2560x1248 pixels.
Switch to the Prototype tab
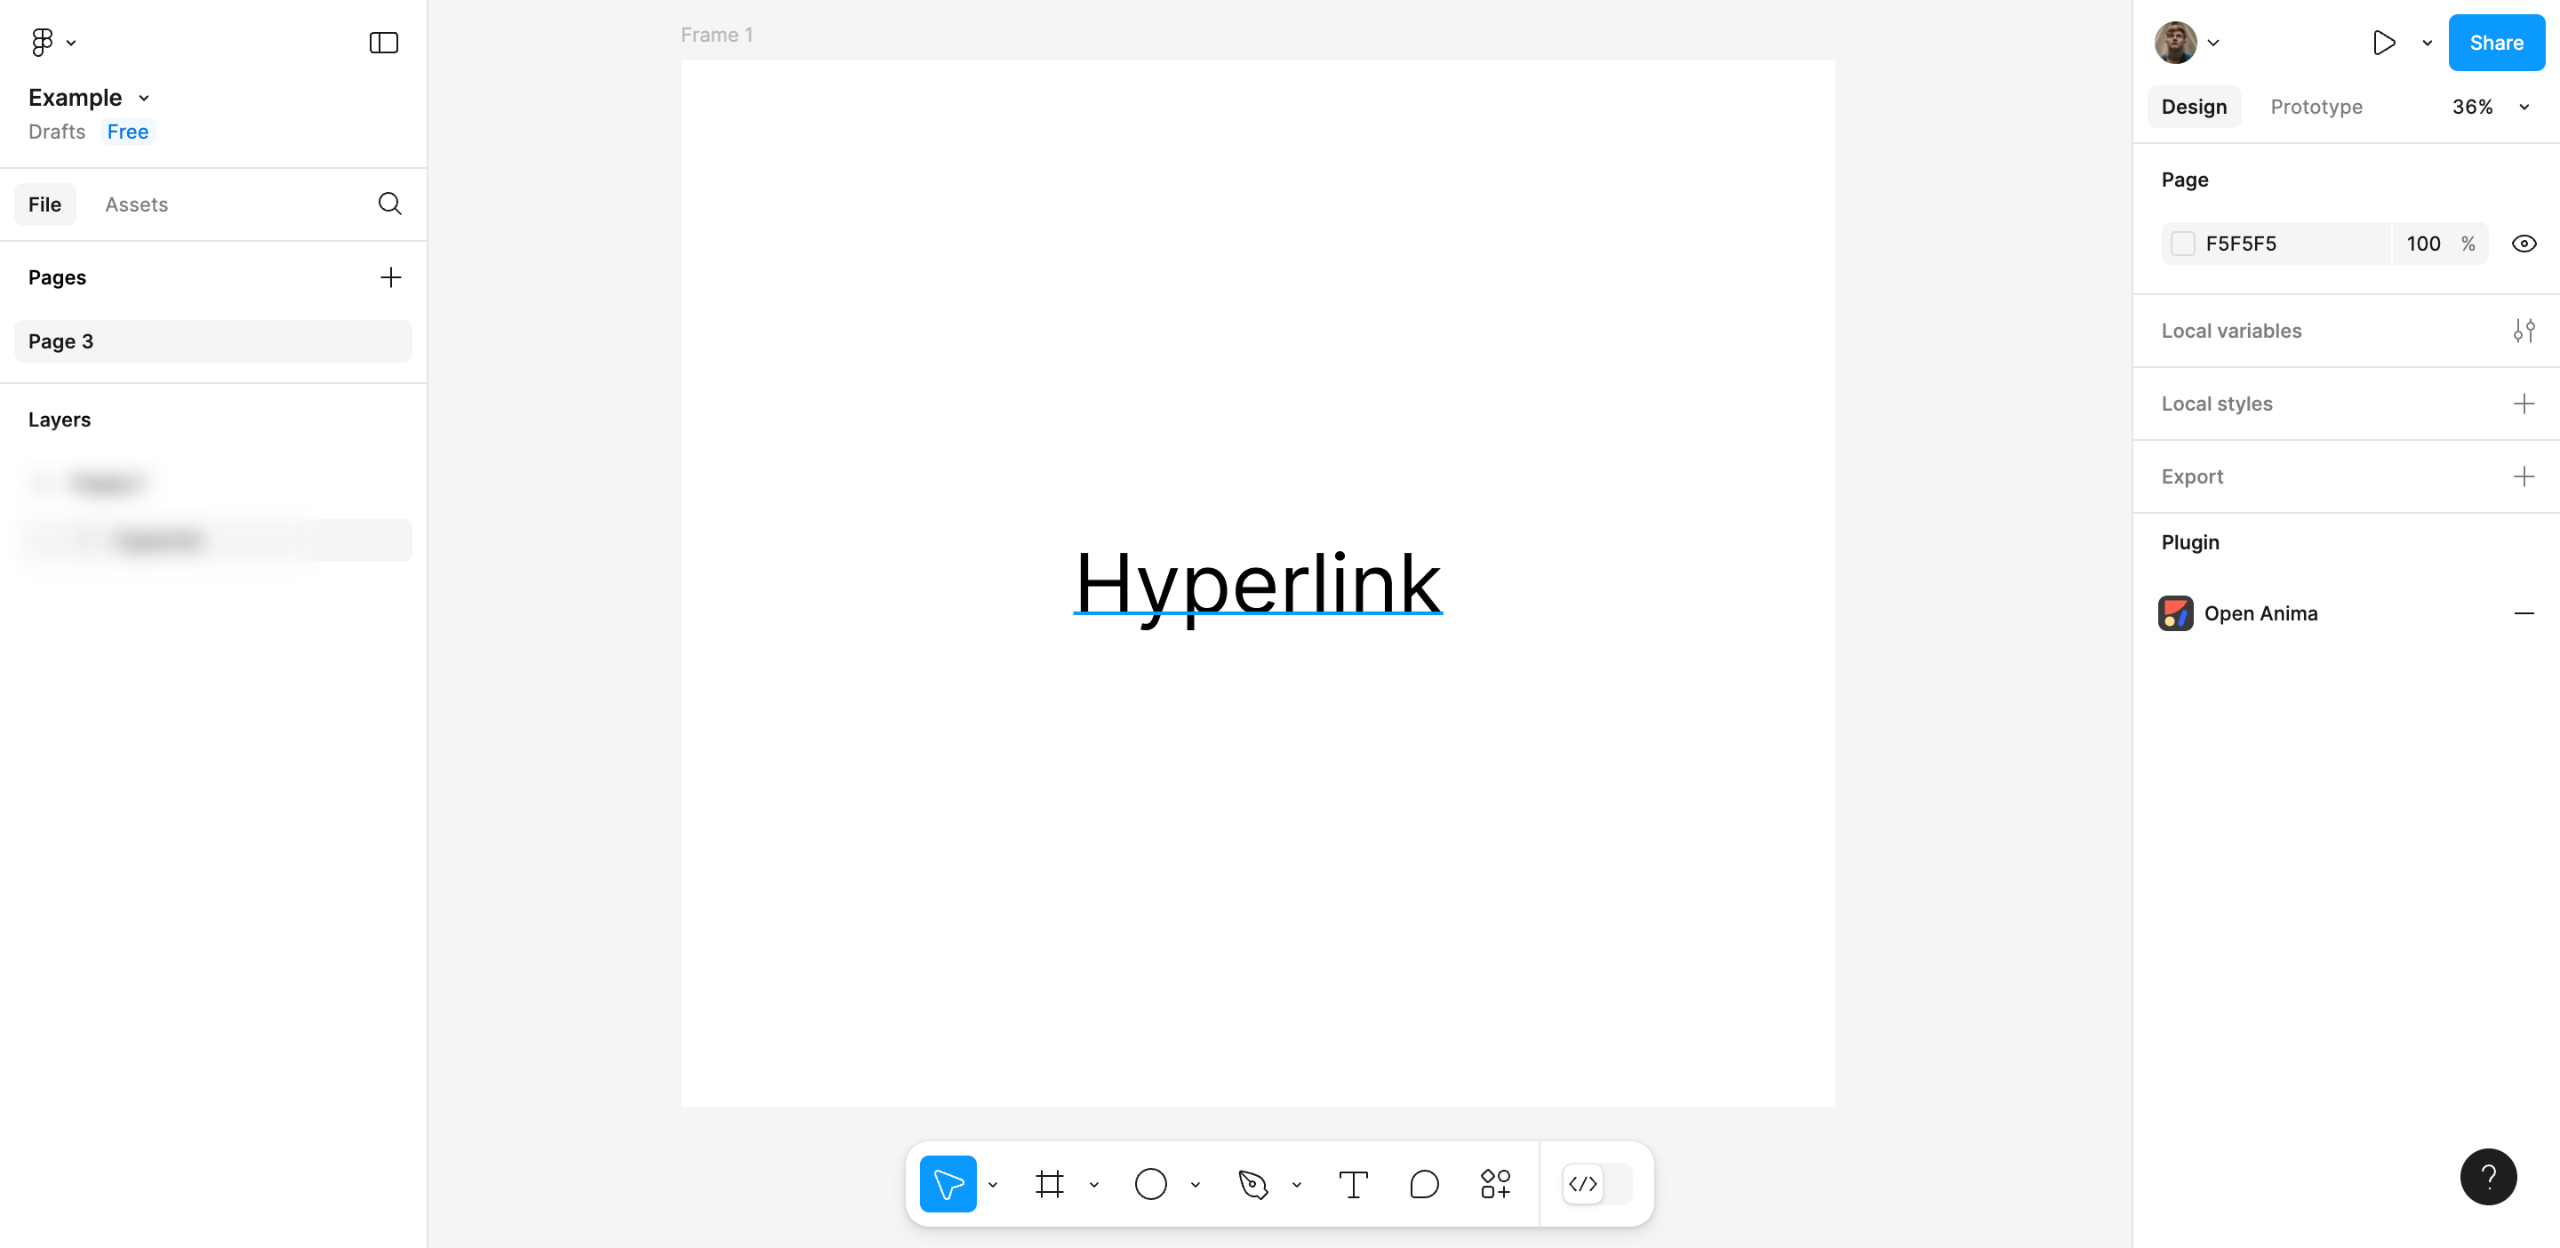(x=2316, y=107)
